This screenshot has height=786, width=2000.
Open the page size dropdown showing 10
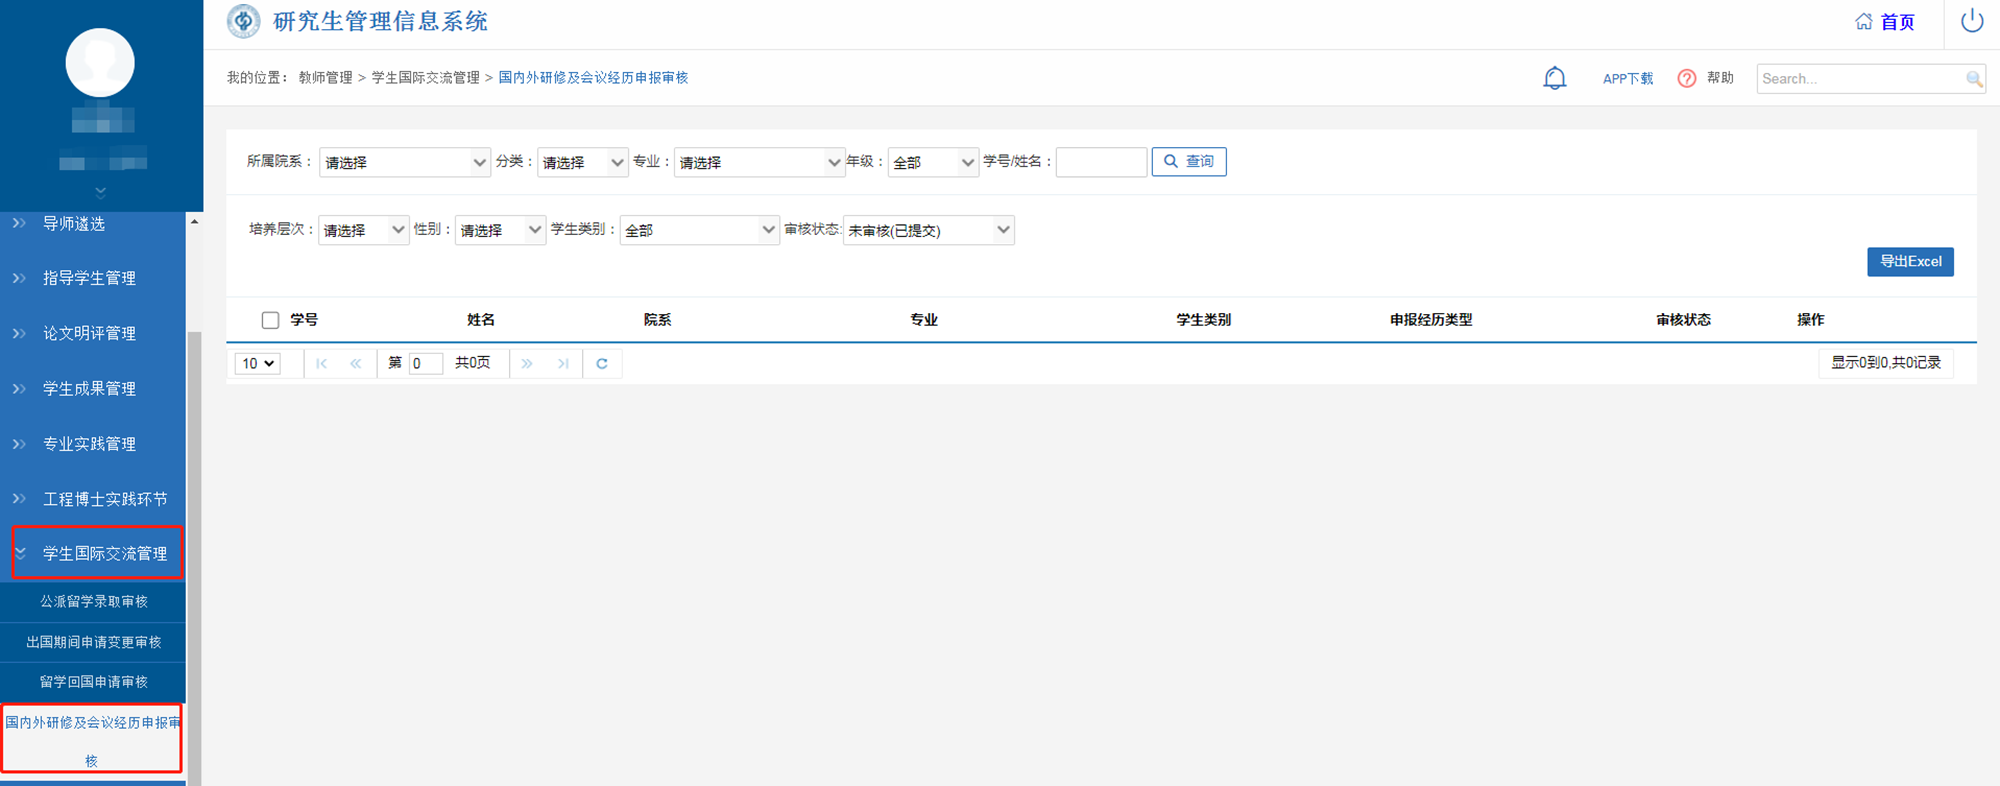click(x=257, y=363)
